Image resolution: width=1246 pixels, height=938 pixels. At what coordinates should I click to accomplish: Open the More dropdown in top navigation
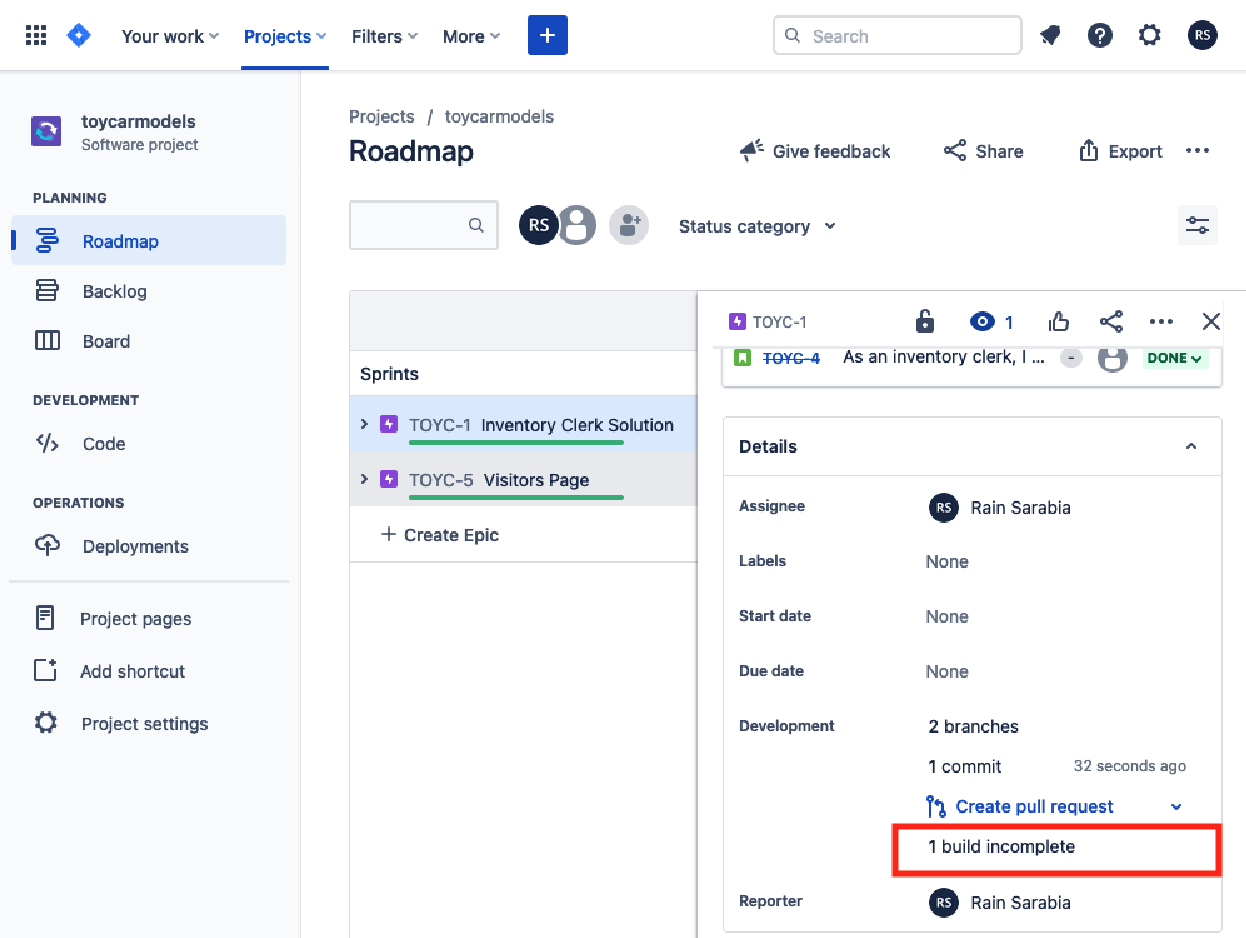[x=472, y=36]
